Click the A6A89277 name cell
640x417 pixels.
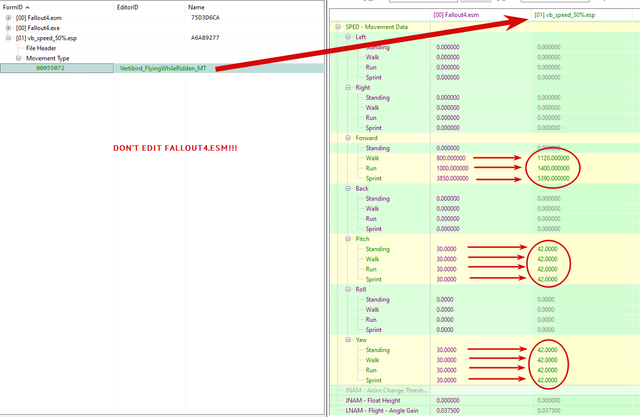(205, 38)
